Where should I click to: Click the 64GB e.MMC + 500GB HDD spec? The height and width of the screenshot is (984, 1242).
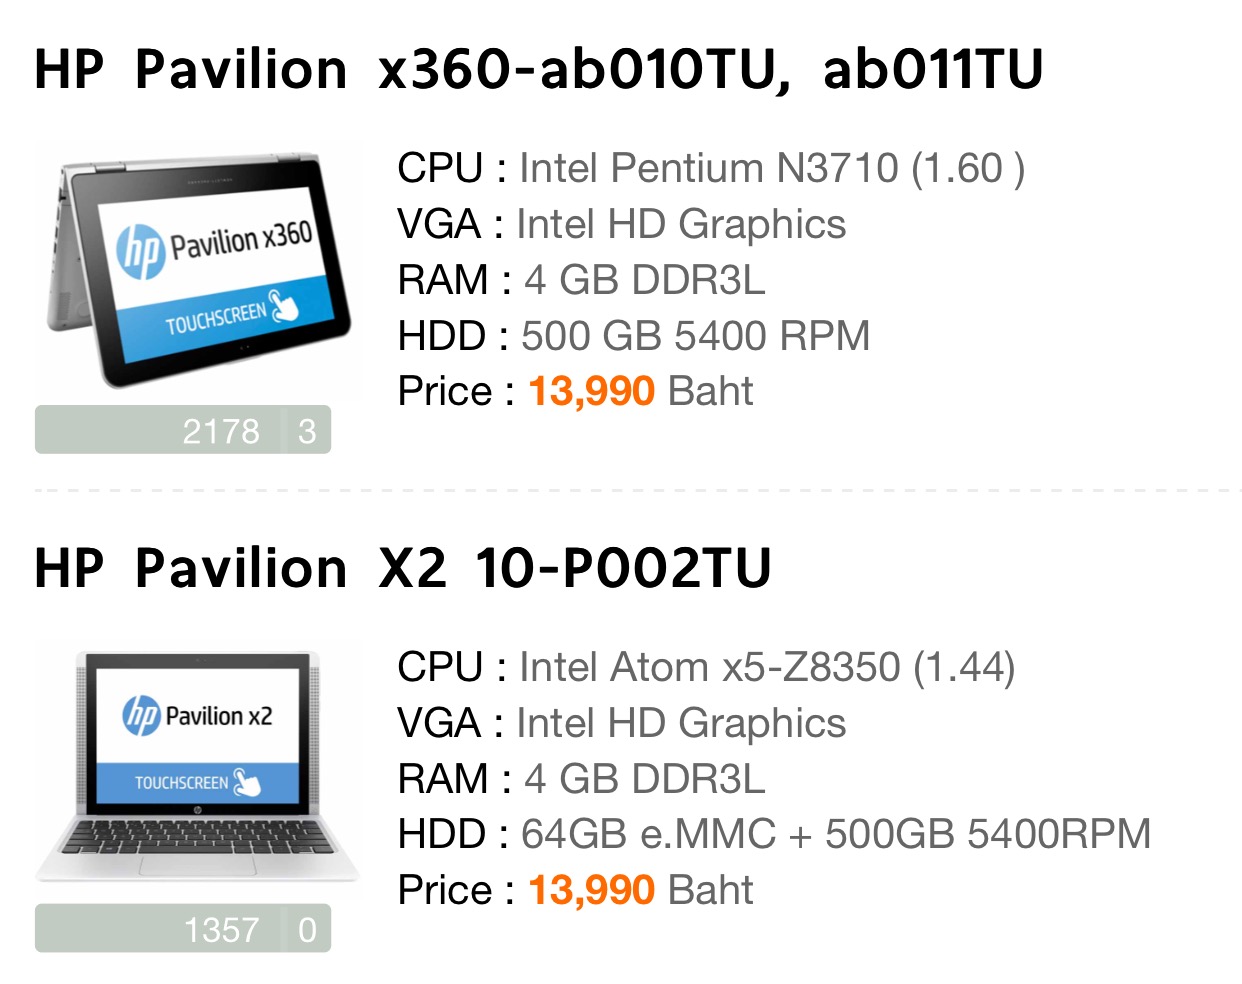point(836,834)
